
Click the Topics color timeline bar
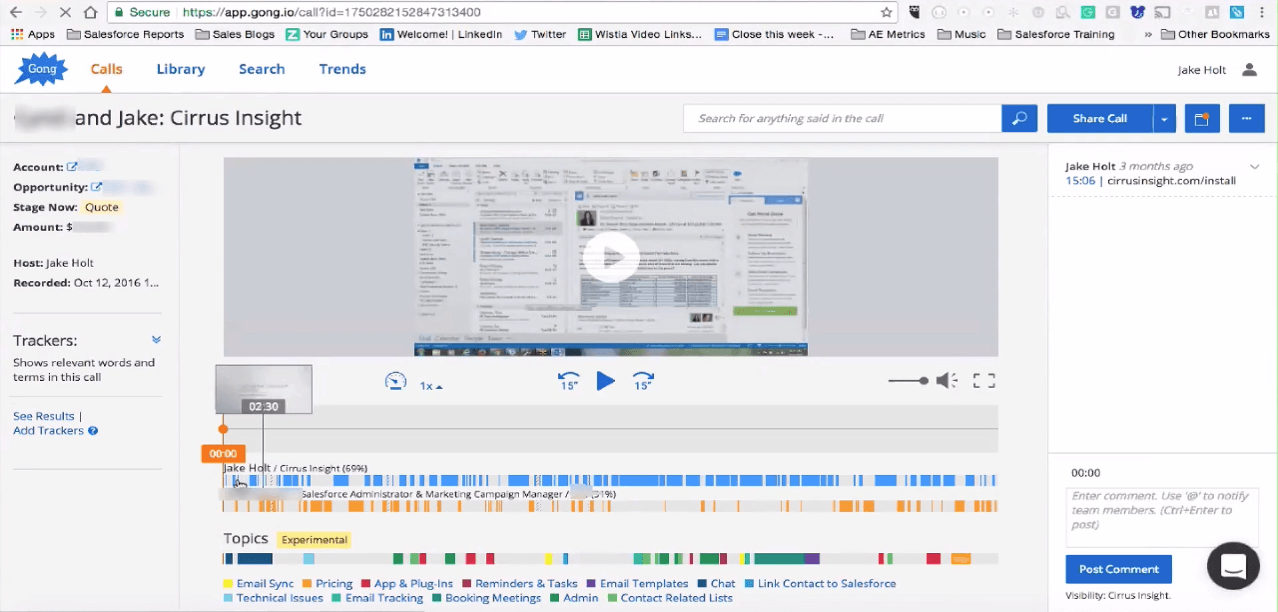[610, 559]
